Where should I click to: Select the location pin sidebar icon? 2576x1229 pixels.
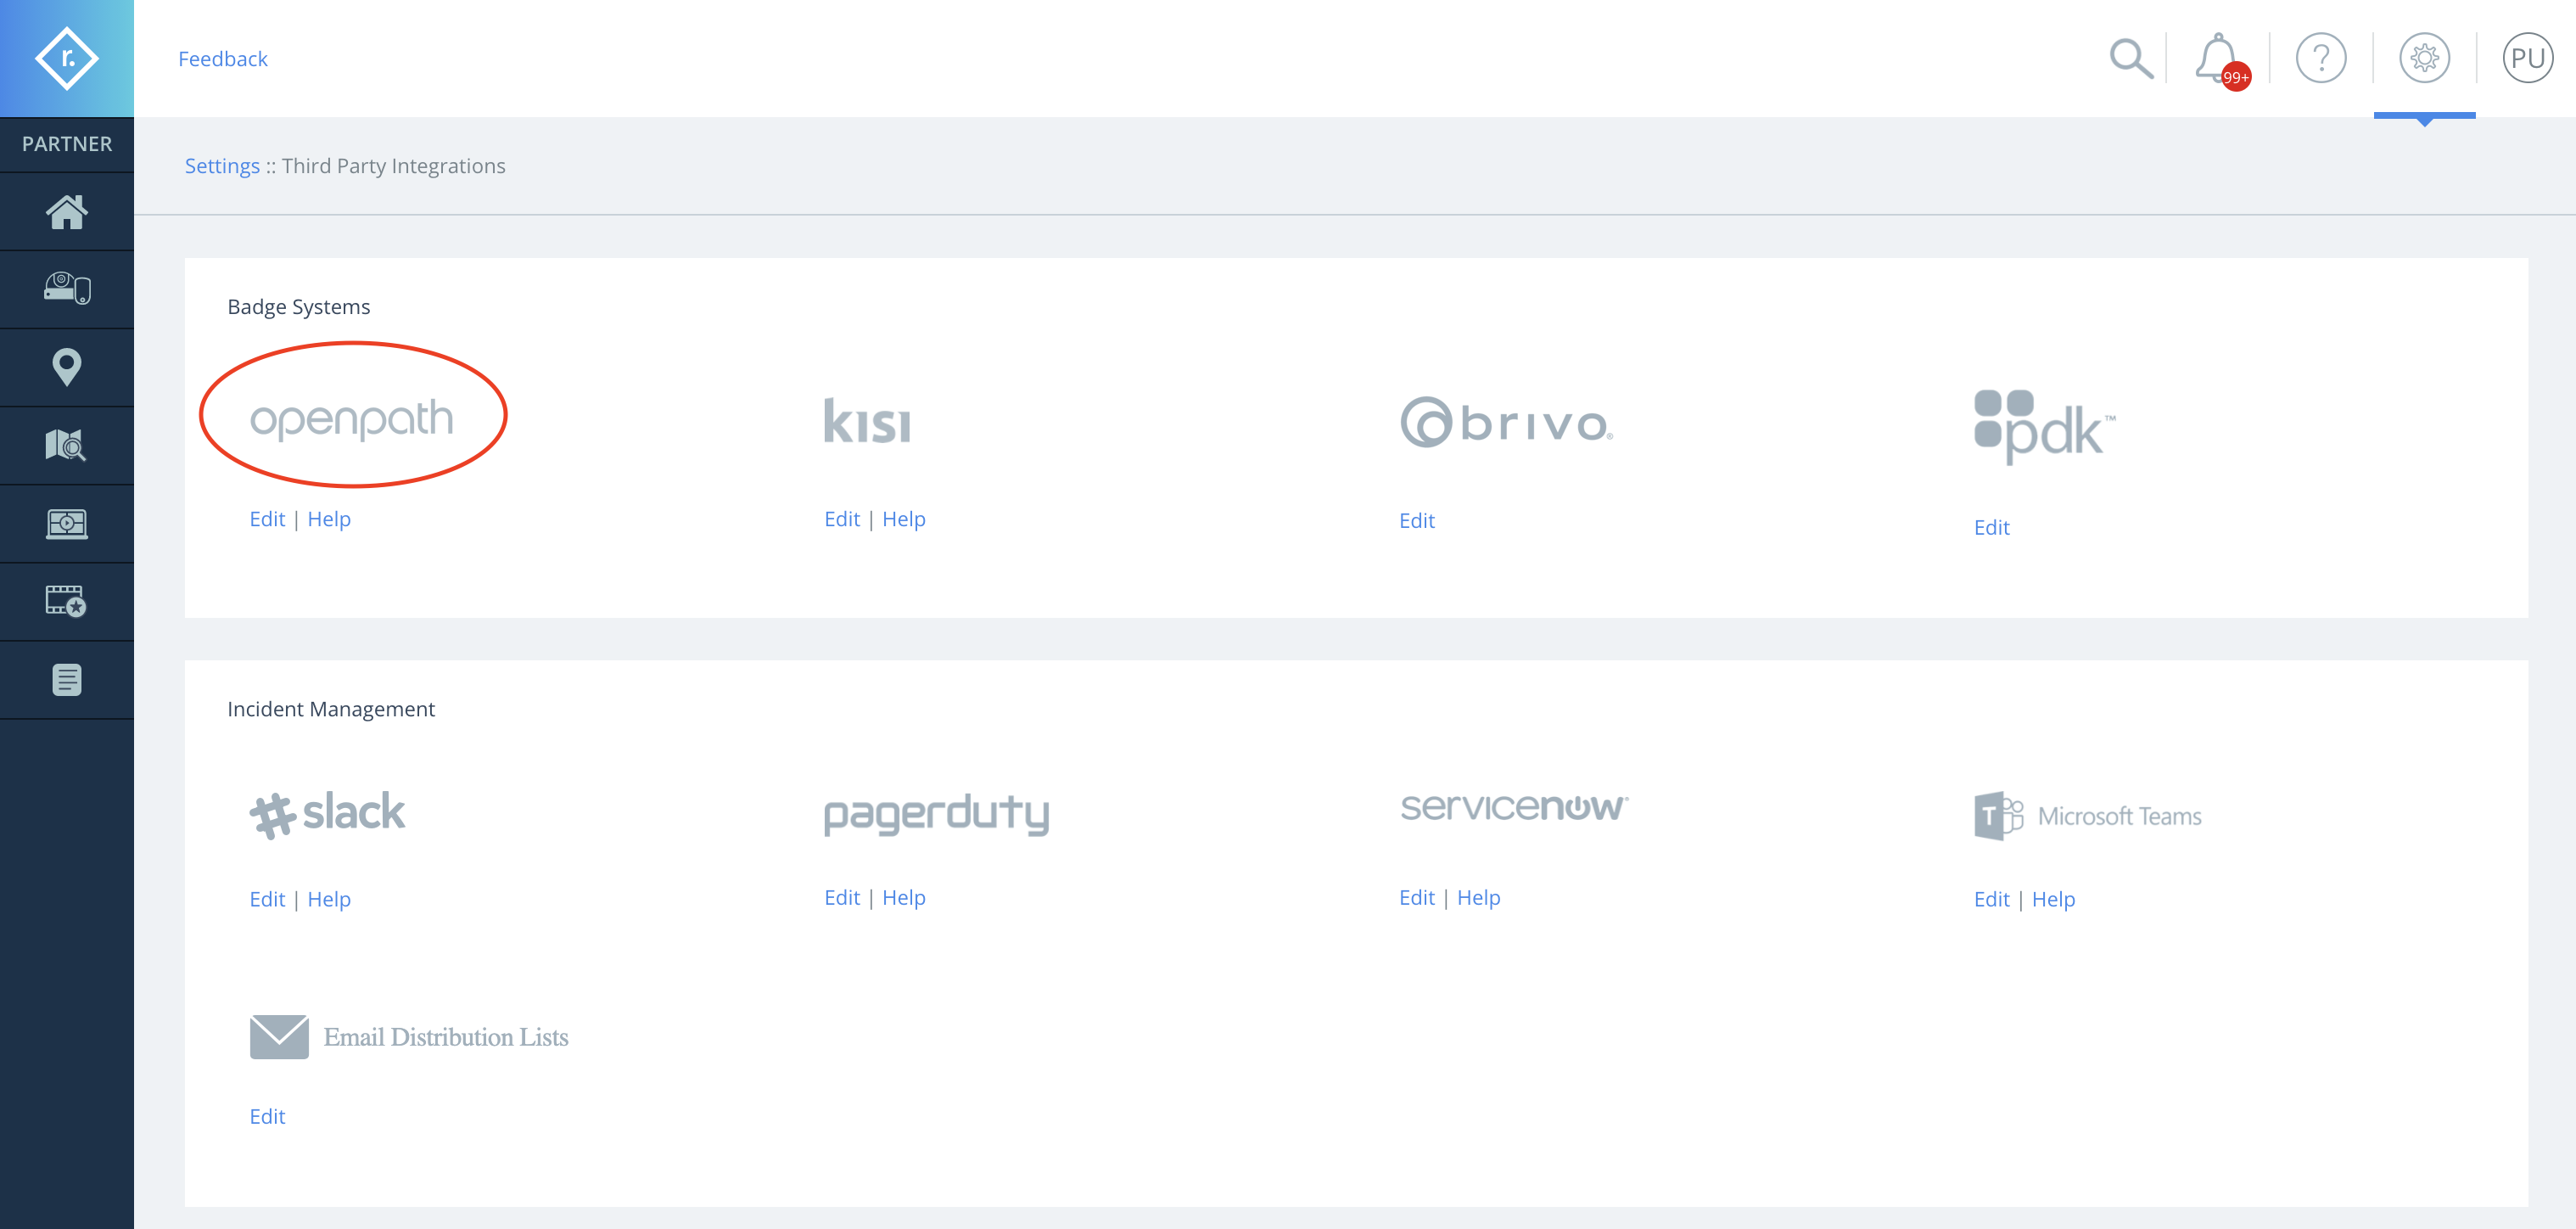[67, 367]
